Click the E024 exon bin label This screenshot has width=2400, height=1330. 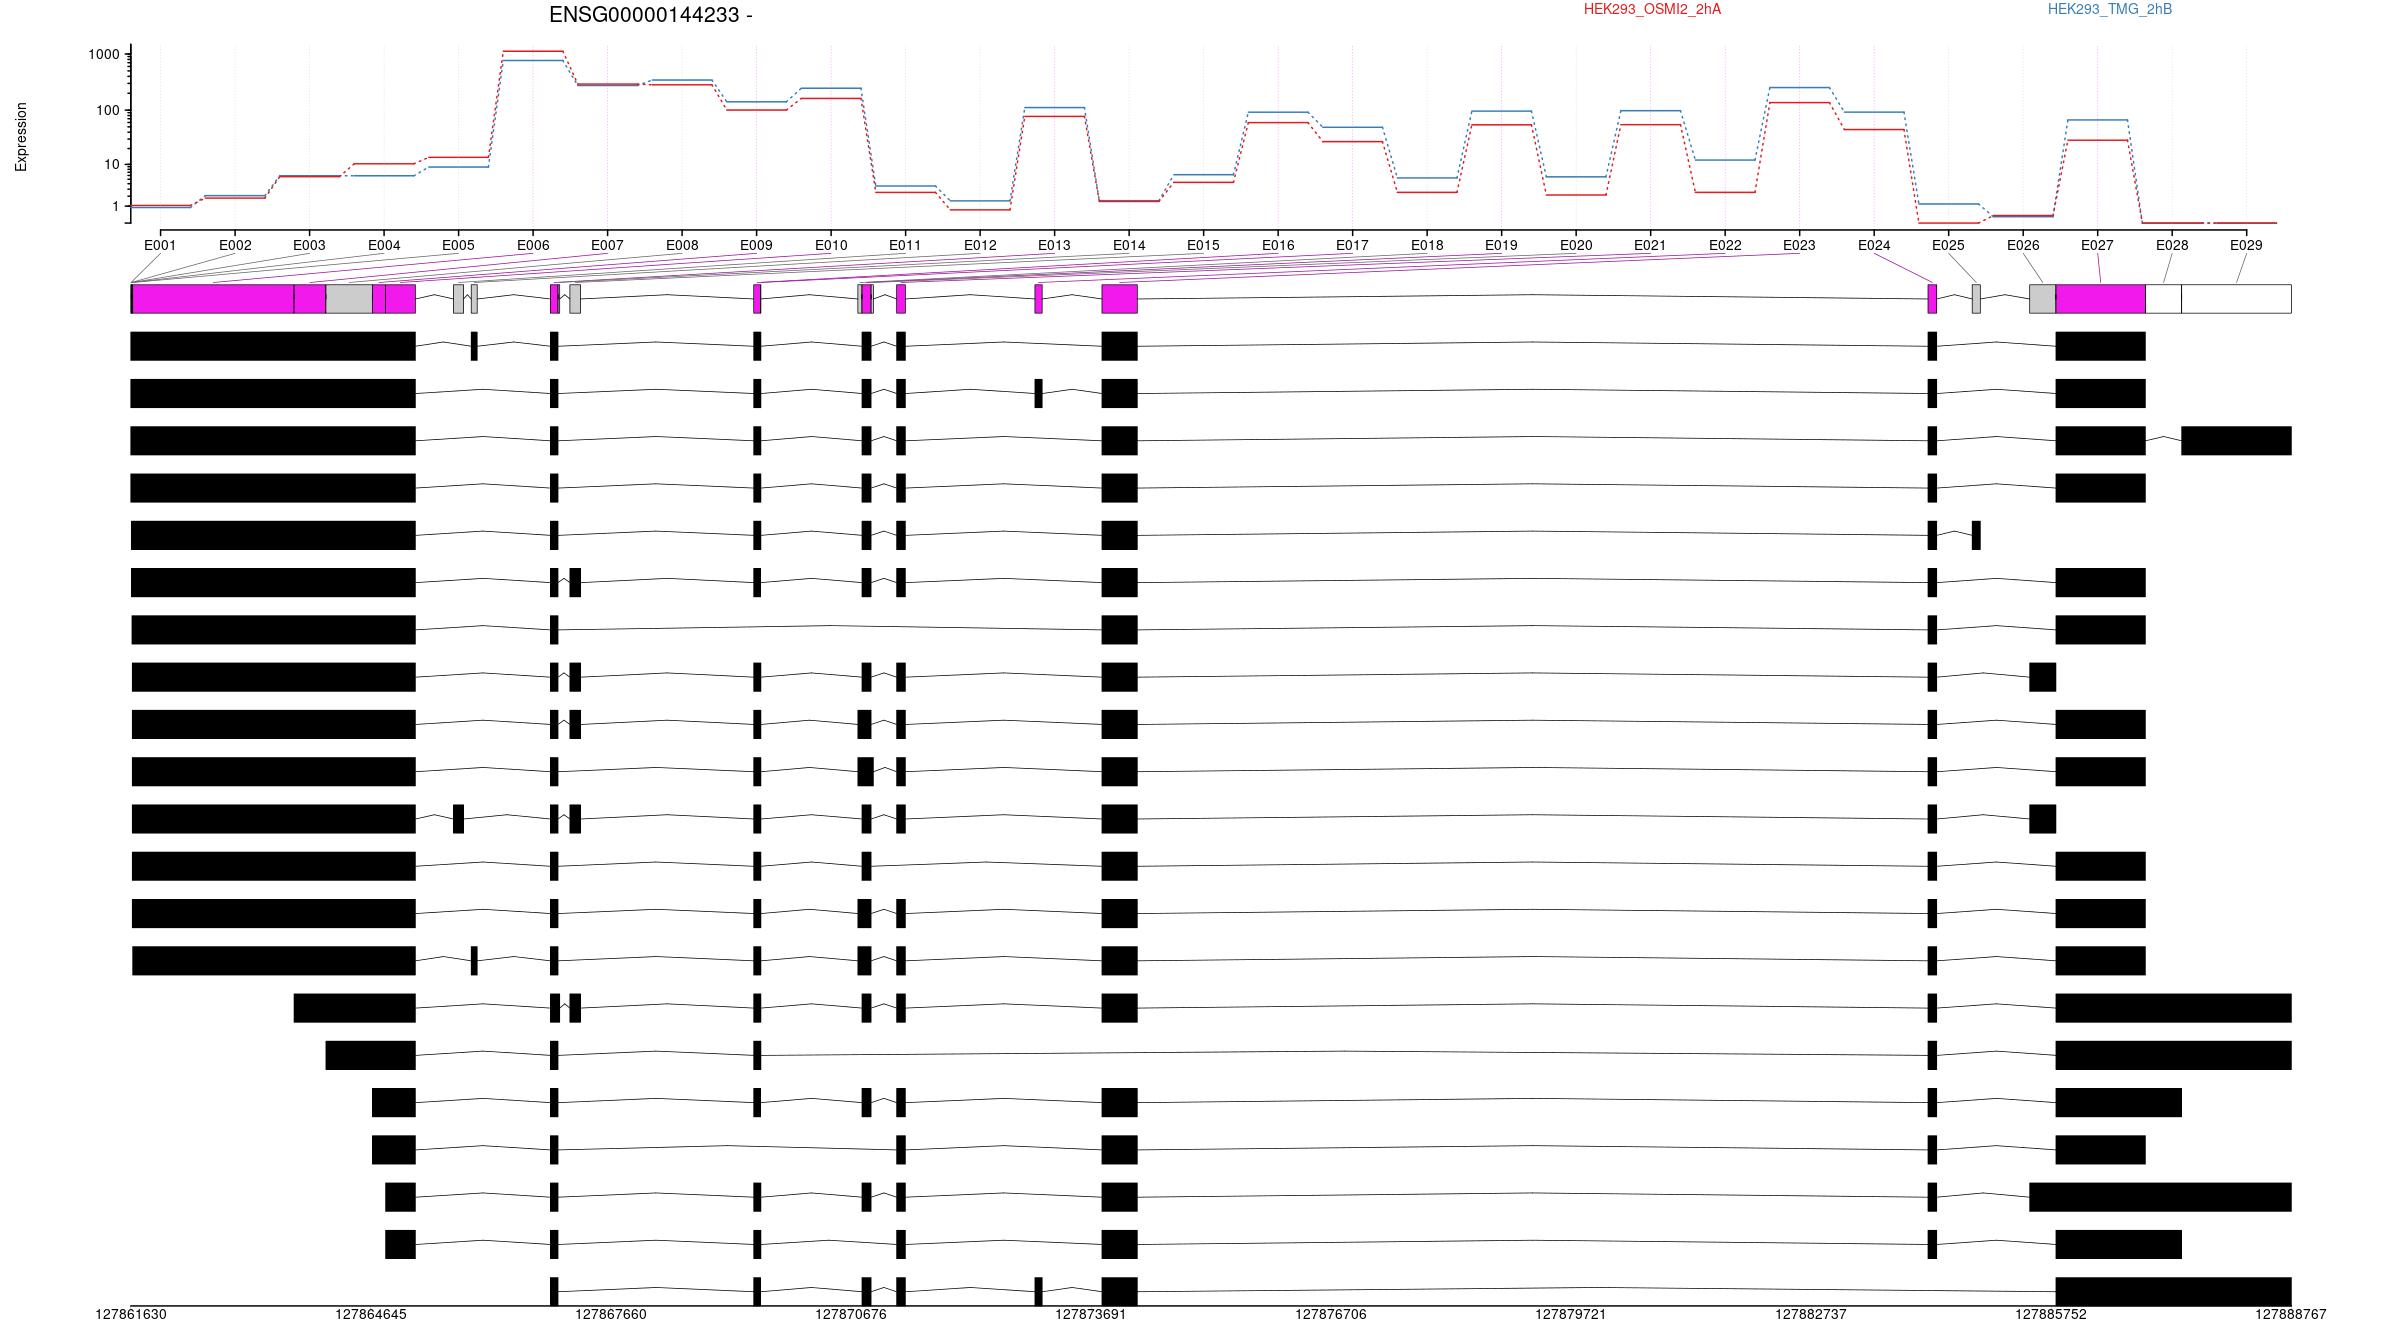point(1874,245)
